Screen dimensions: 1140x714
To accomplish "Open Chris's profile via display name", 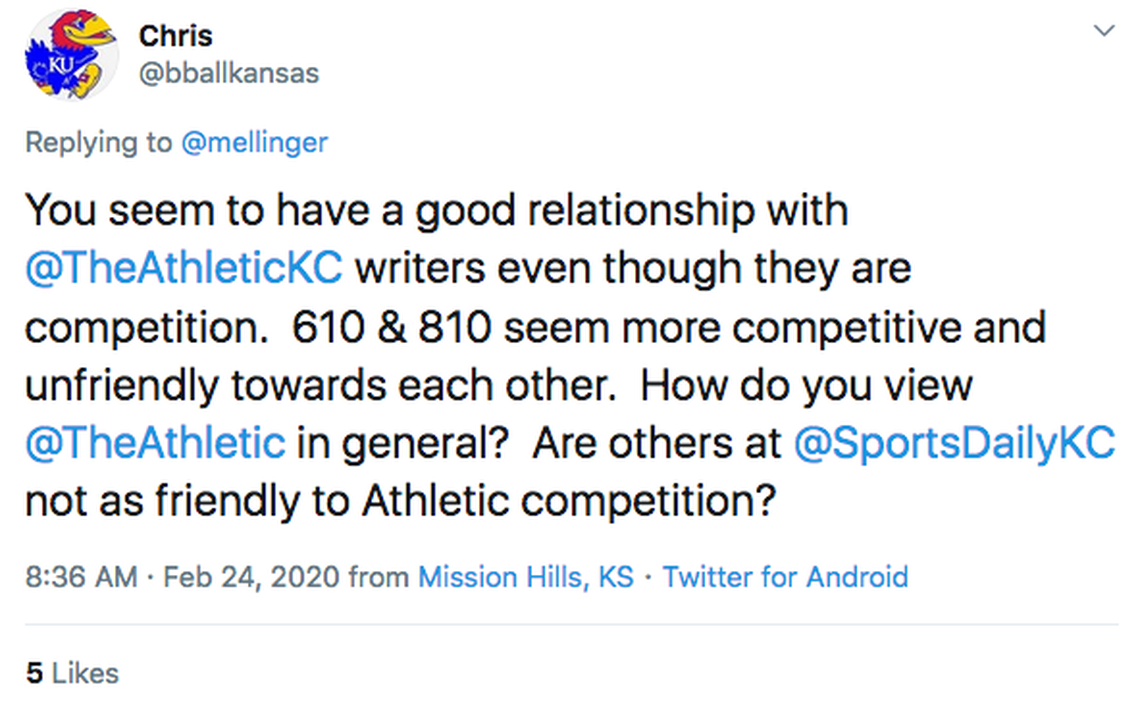I will tap(175, 36).
